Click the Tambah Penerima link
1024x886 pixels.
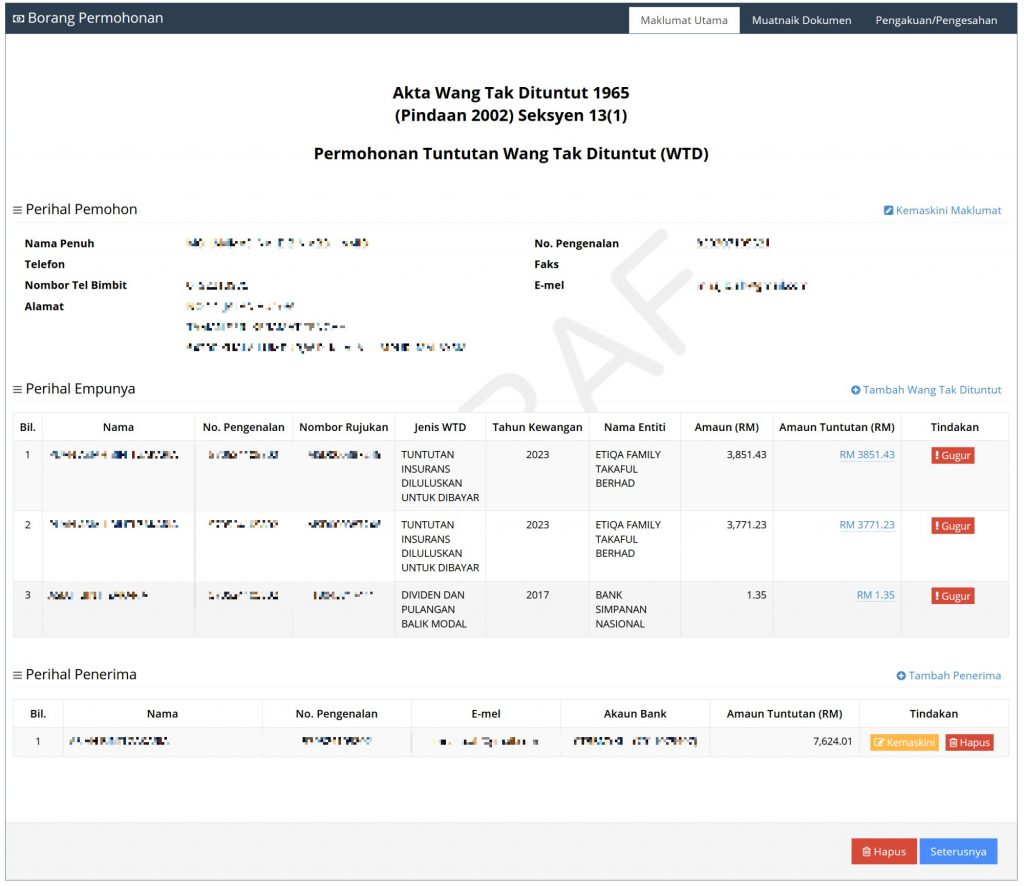[x=948, y=675]
